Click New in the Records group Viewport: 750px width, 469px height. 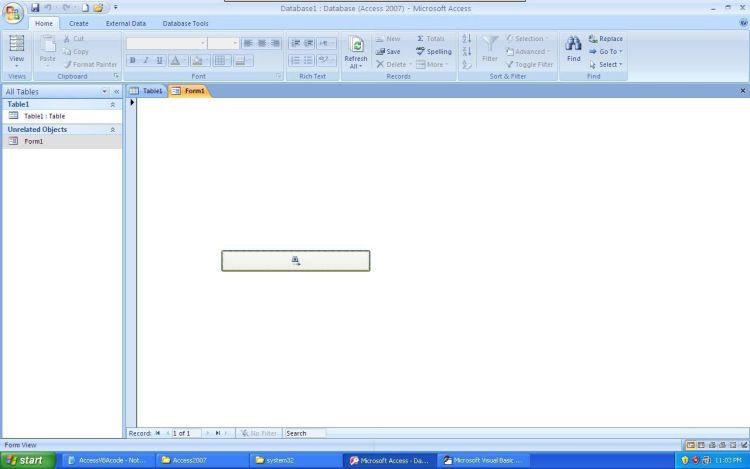(388, 39)
